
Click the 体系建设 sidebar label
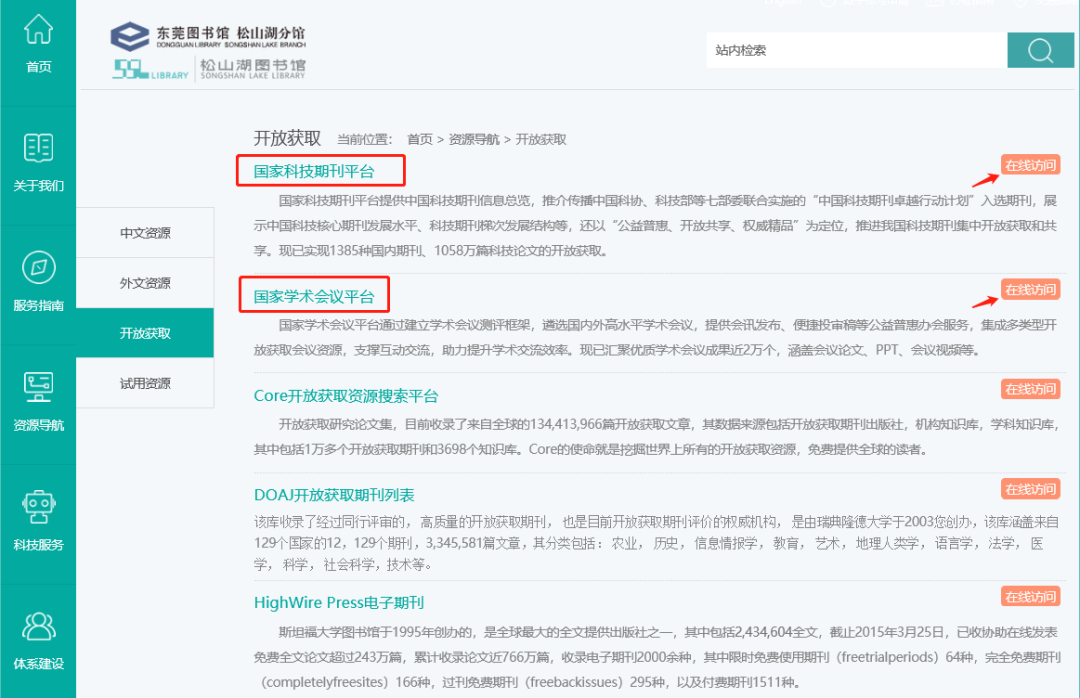coord(39,664)
